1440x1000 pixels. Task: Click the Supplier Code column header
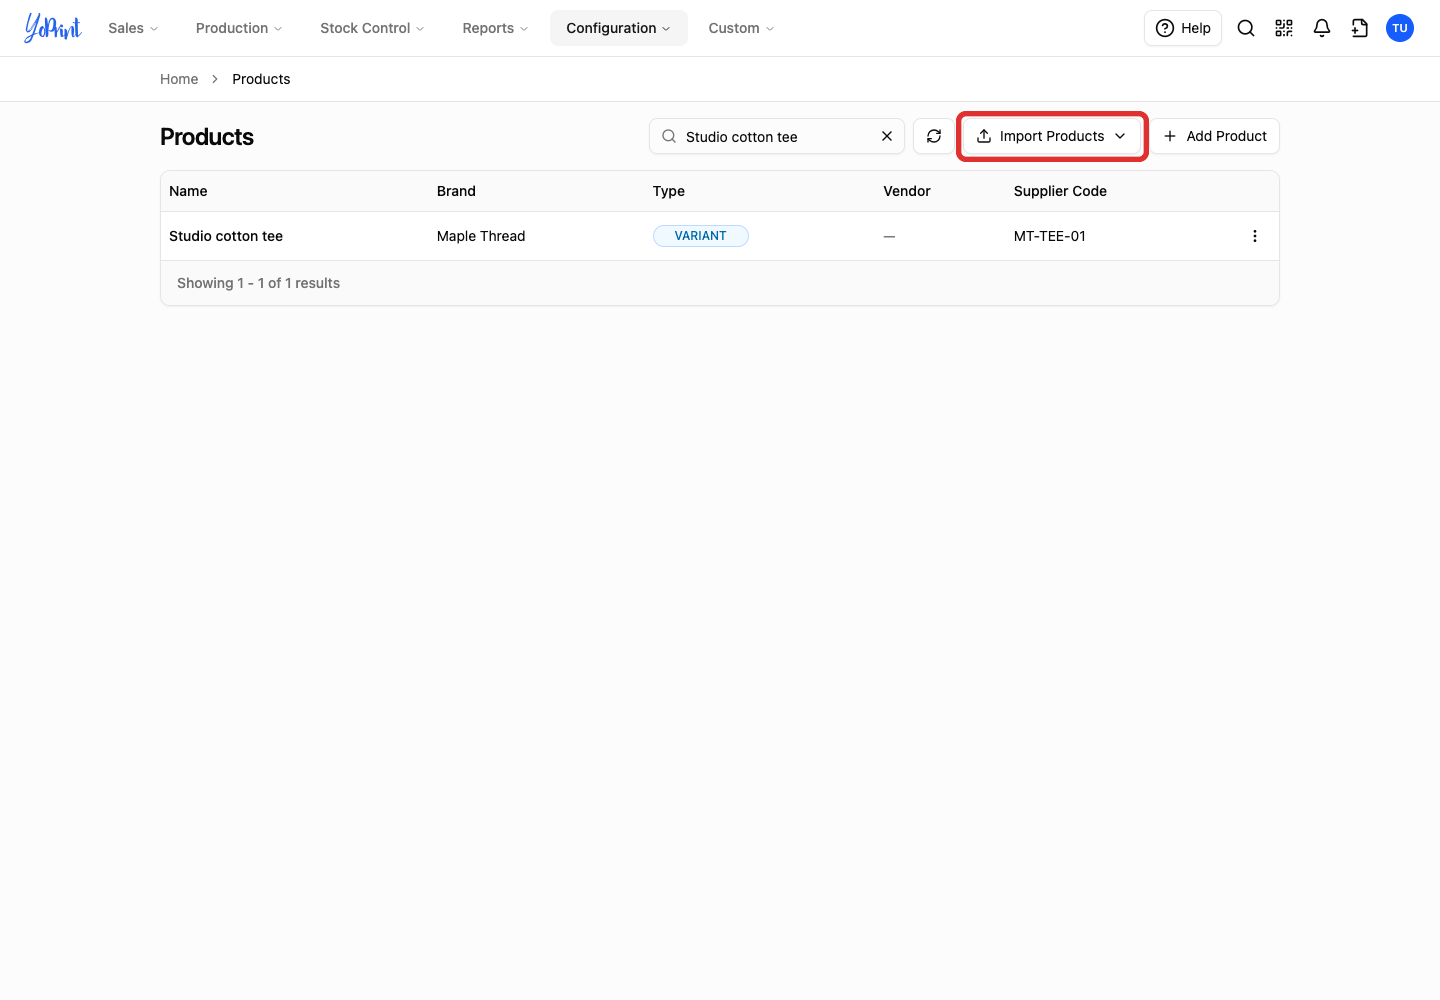click(1060, 191)
